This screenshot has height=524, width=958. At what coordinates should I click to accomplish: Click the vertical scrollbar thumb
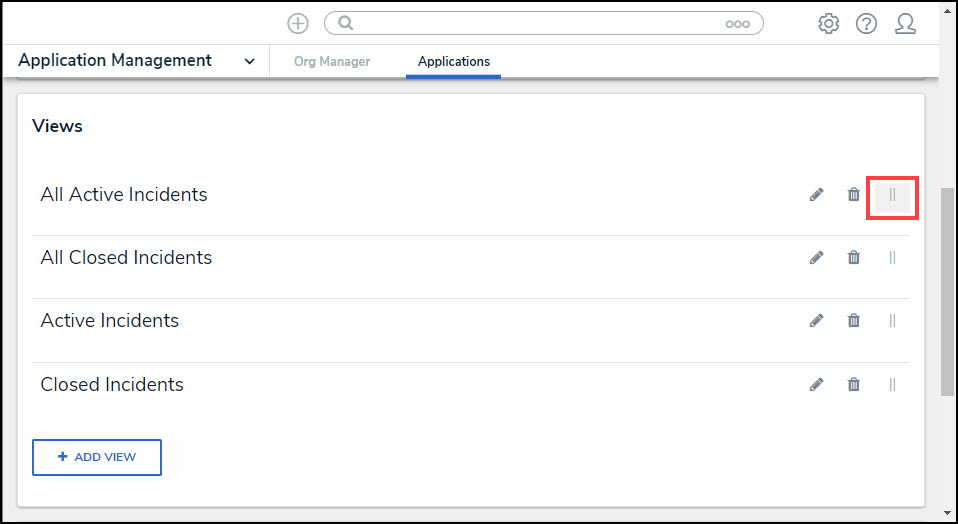(x=947, y=290)
